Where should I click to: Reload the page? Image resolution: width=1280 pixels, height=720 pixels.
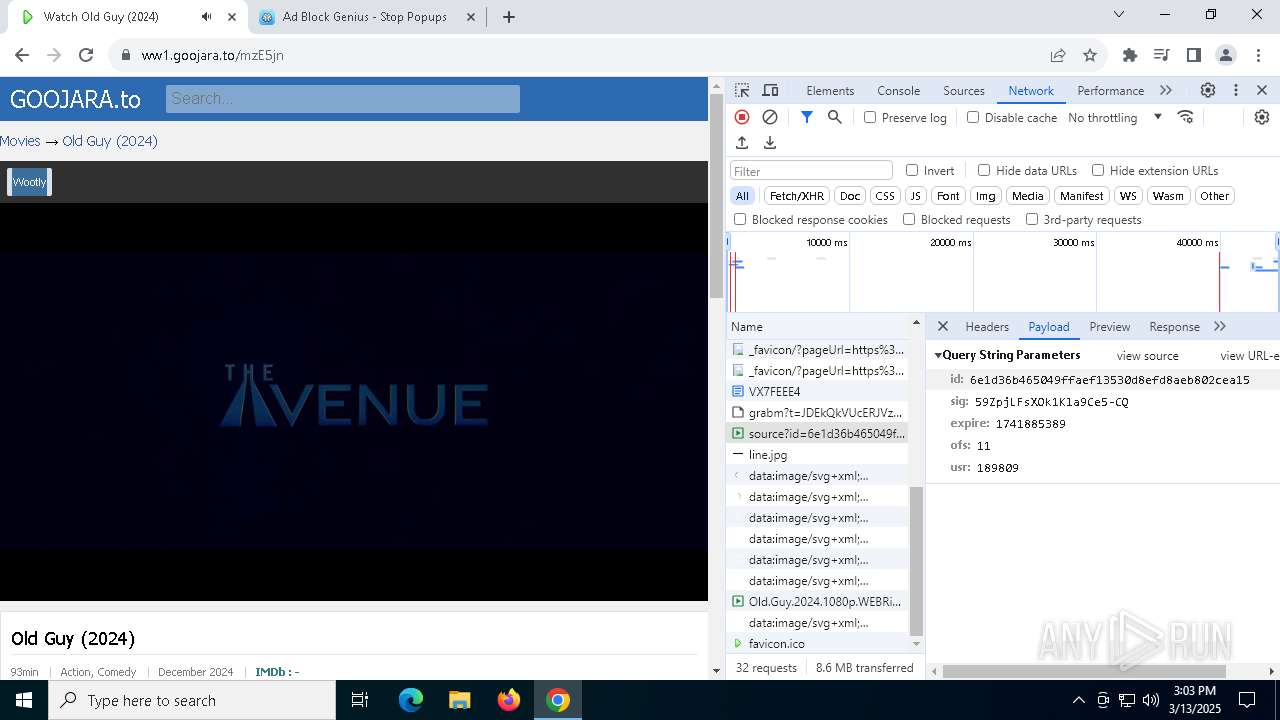[86, 55]
